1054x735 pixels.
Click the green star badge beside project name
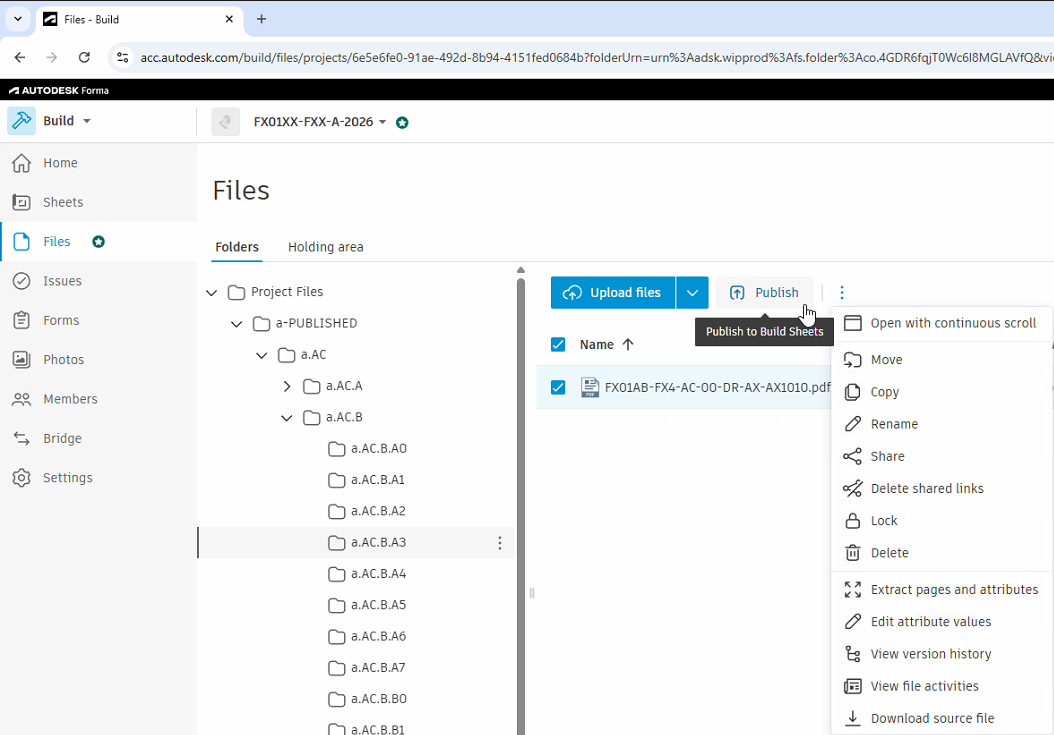402,122
